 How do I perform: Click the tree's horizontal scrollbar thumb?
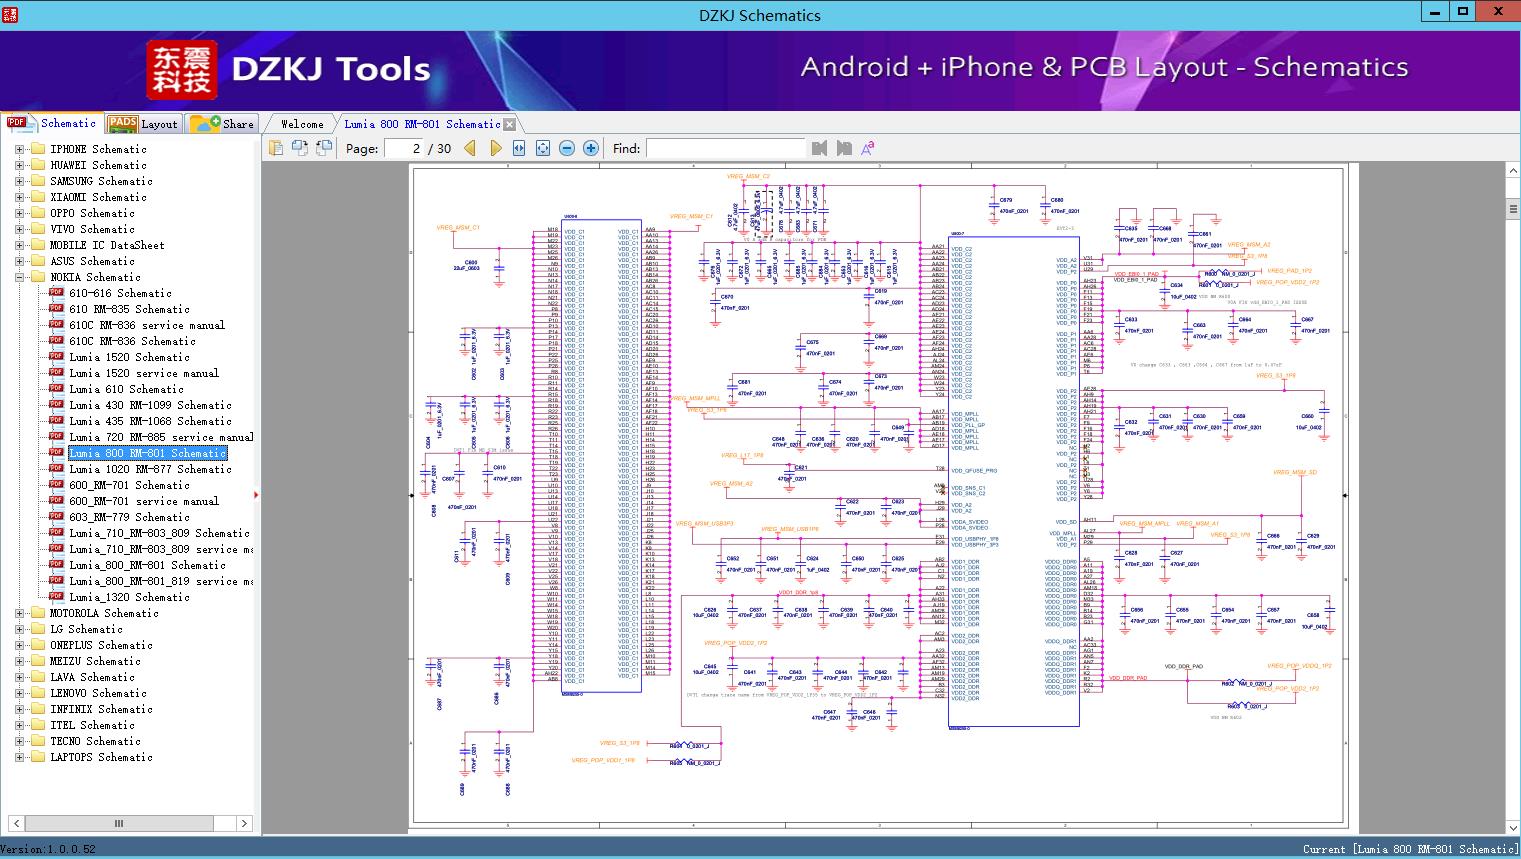119,824
